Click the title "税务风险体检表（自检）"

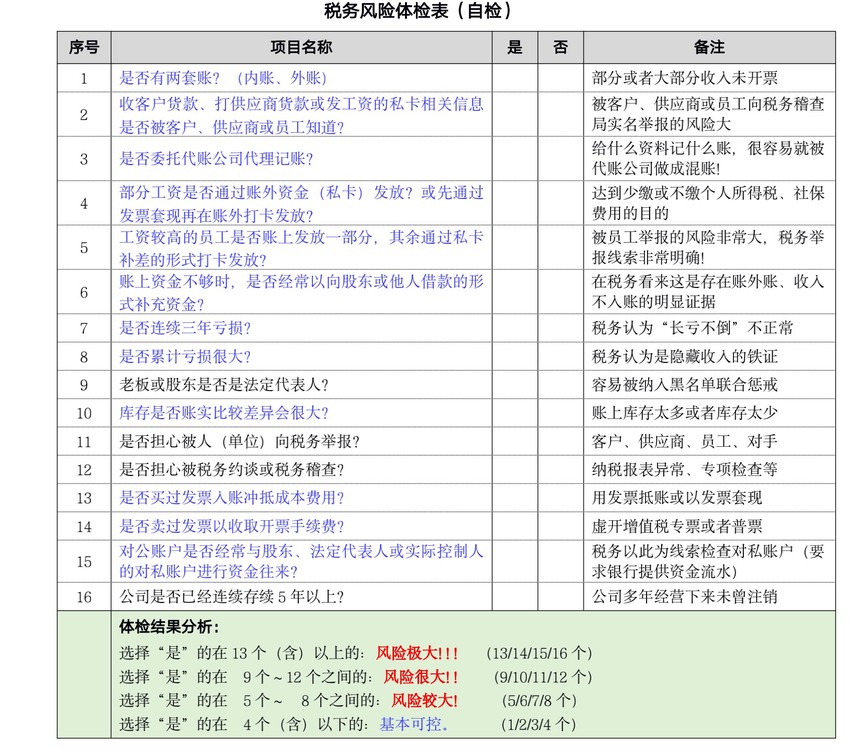tap(418, 10)
